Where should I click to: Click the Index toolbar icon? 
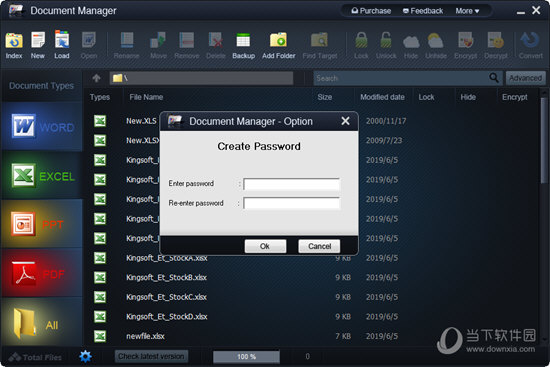(x=14, y=40)
